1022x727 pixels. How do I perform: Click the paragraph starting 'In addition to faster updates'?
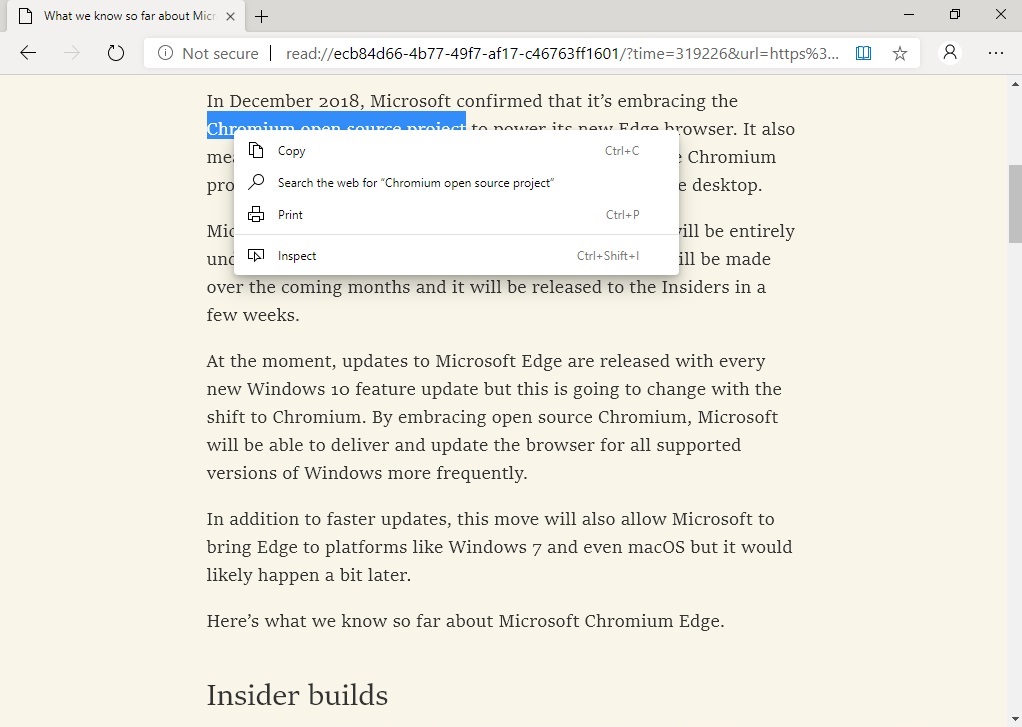click(499, 546)
